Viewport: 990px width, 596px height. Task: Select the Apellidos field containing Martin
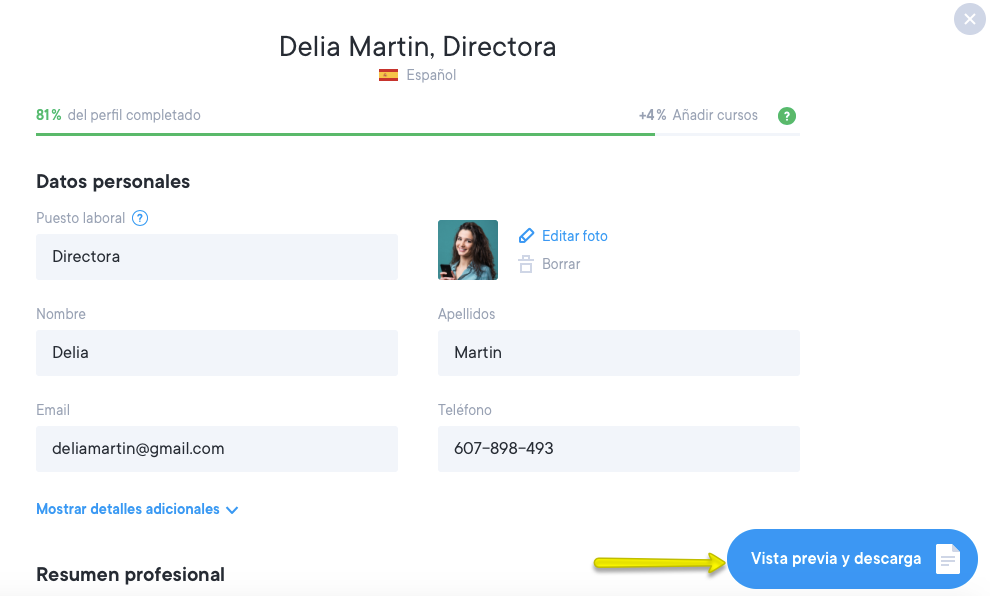click(x=619, y=353)
